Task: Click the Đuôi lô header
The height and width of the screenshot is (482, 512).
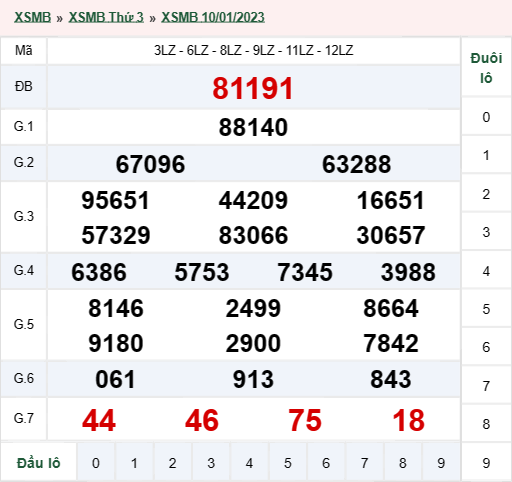Action: (486, 68)
